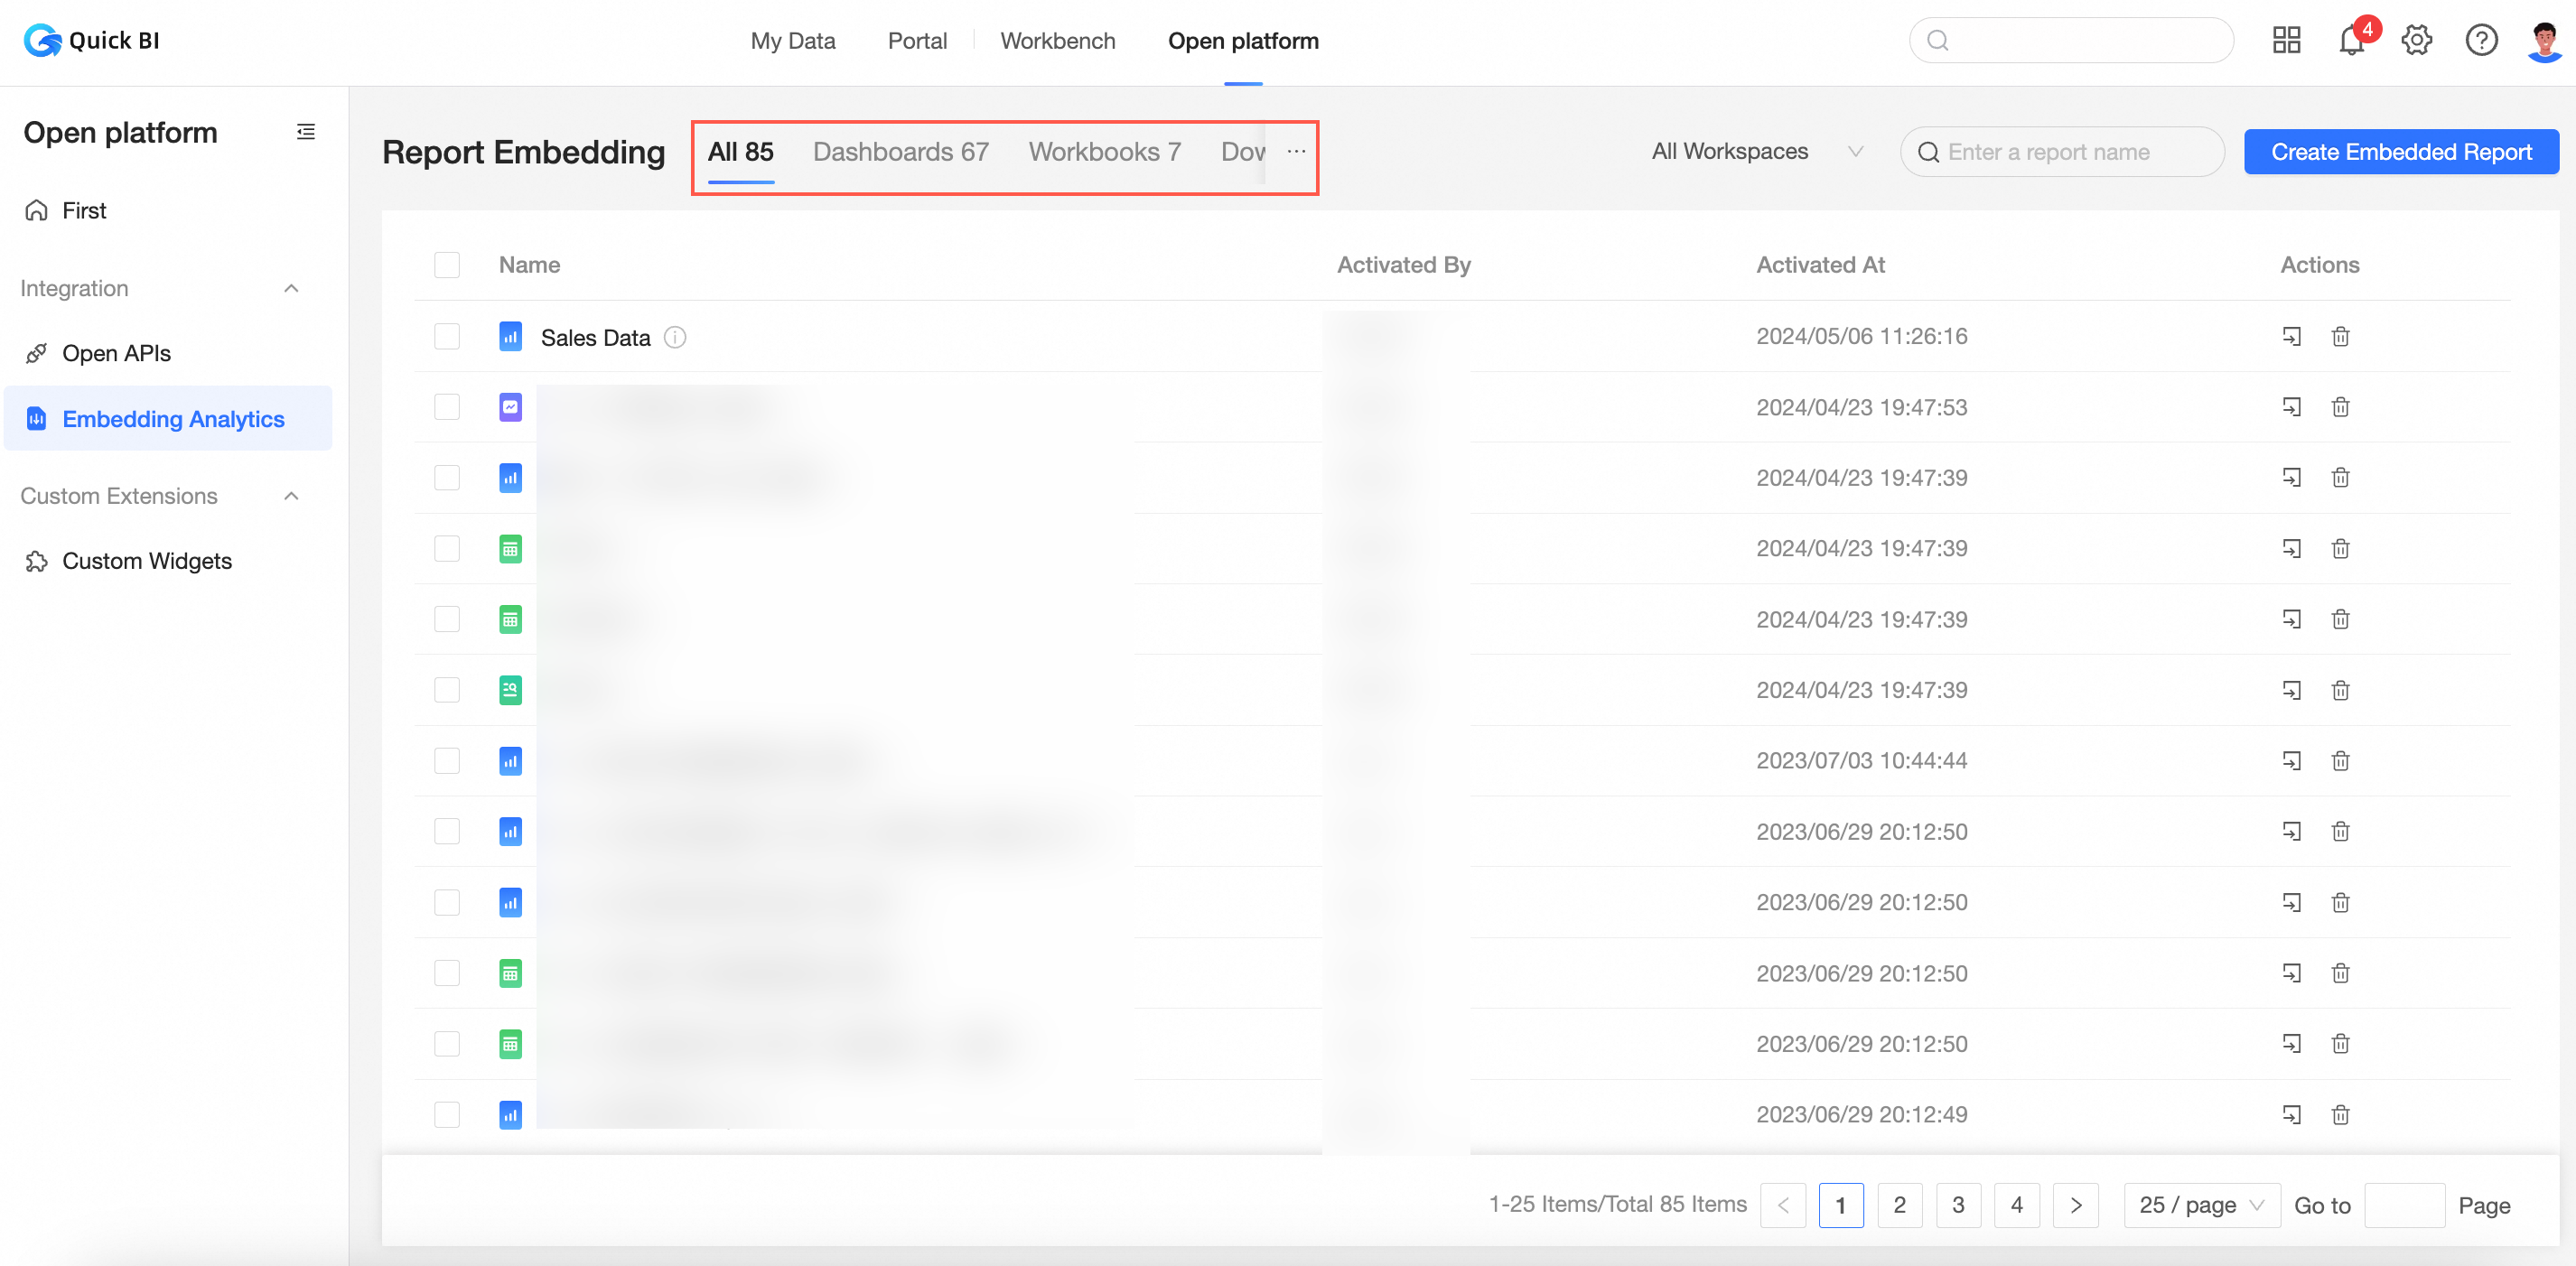
Task: Click the apps grid icon in header
Action: (2286, 41)
